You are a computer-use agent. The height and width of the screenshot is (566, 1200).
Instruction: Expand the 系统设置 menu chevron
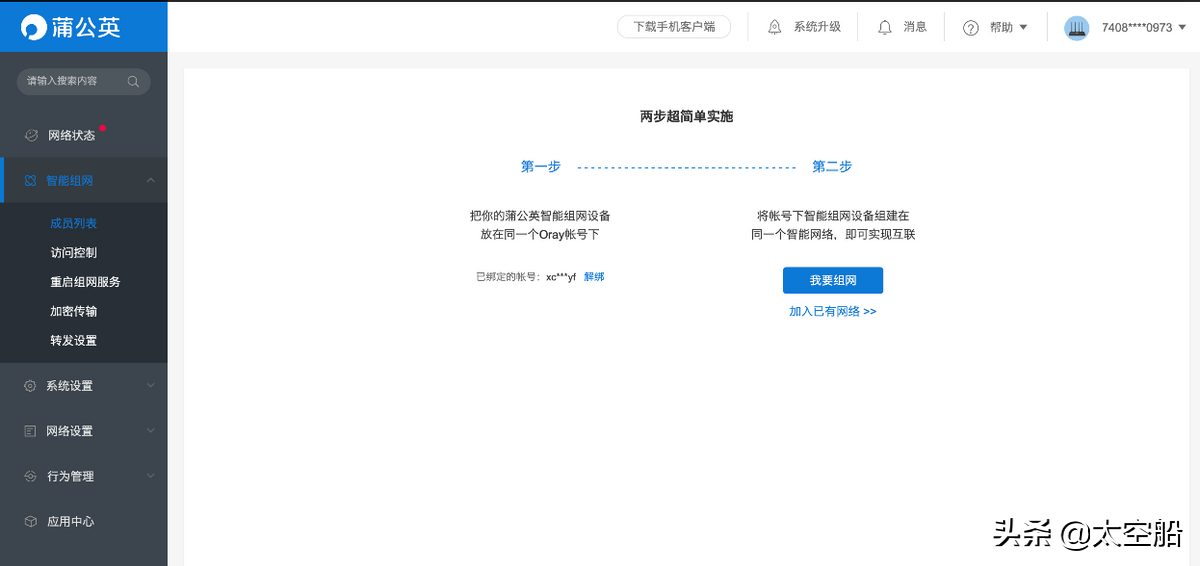150,386
